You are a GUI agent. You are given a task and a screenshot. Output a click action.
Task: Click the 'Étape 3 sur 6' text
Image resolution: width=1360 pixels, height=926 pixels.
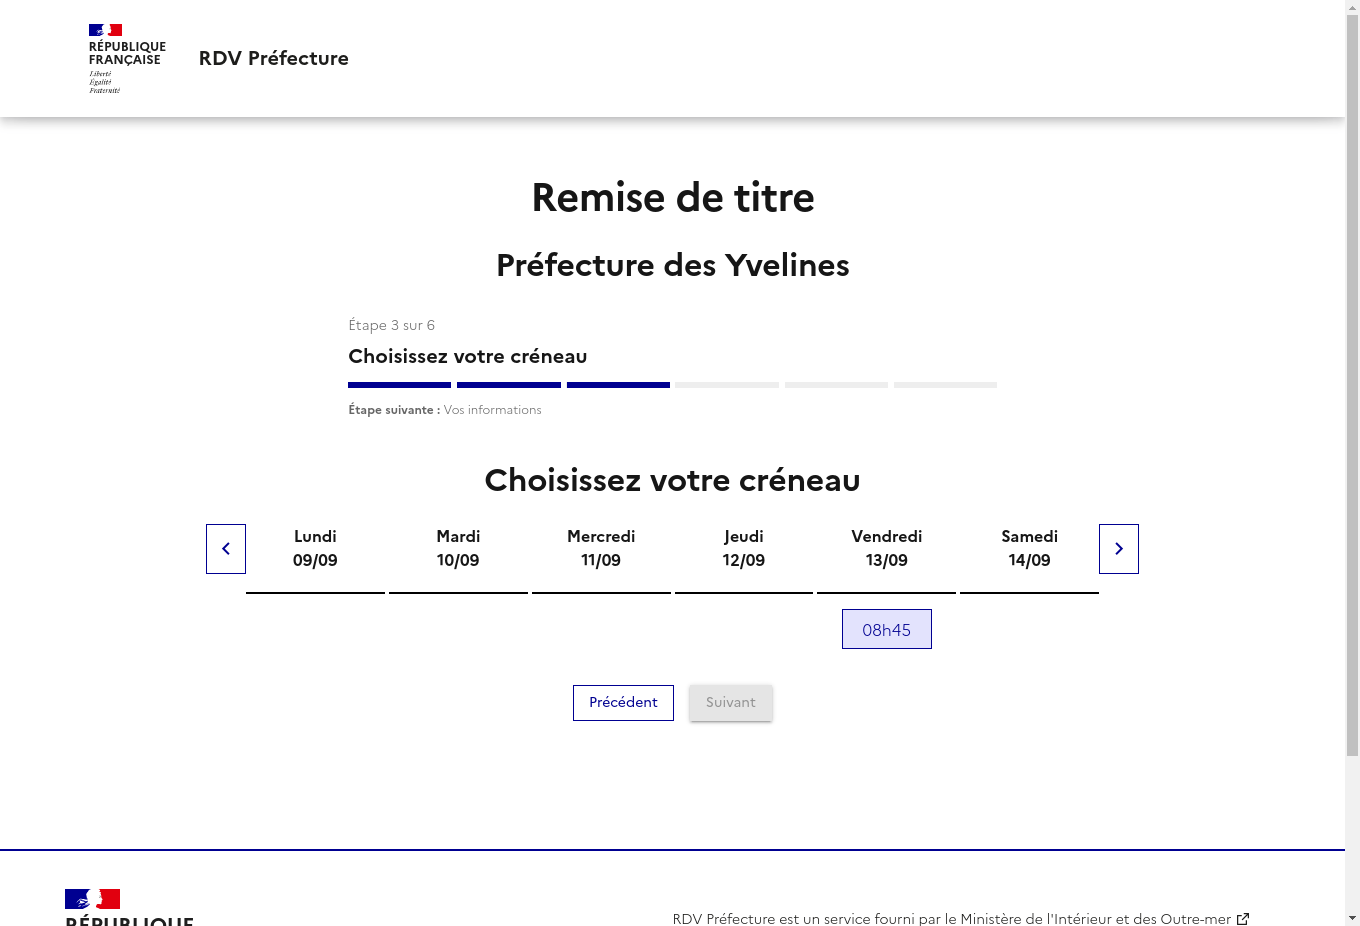coord(392,325)
